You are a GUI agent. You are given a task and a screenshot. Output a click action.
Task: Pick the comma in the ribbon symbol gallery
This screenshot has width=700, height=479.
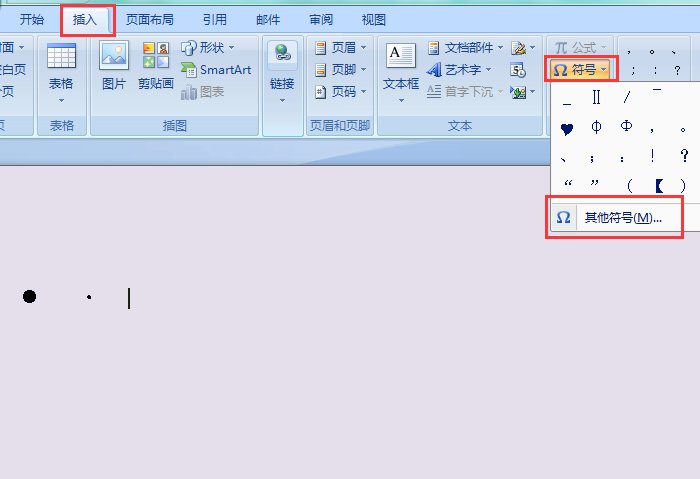coord(629,52)
